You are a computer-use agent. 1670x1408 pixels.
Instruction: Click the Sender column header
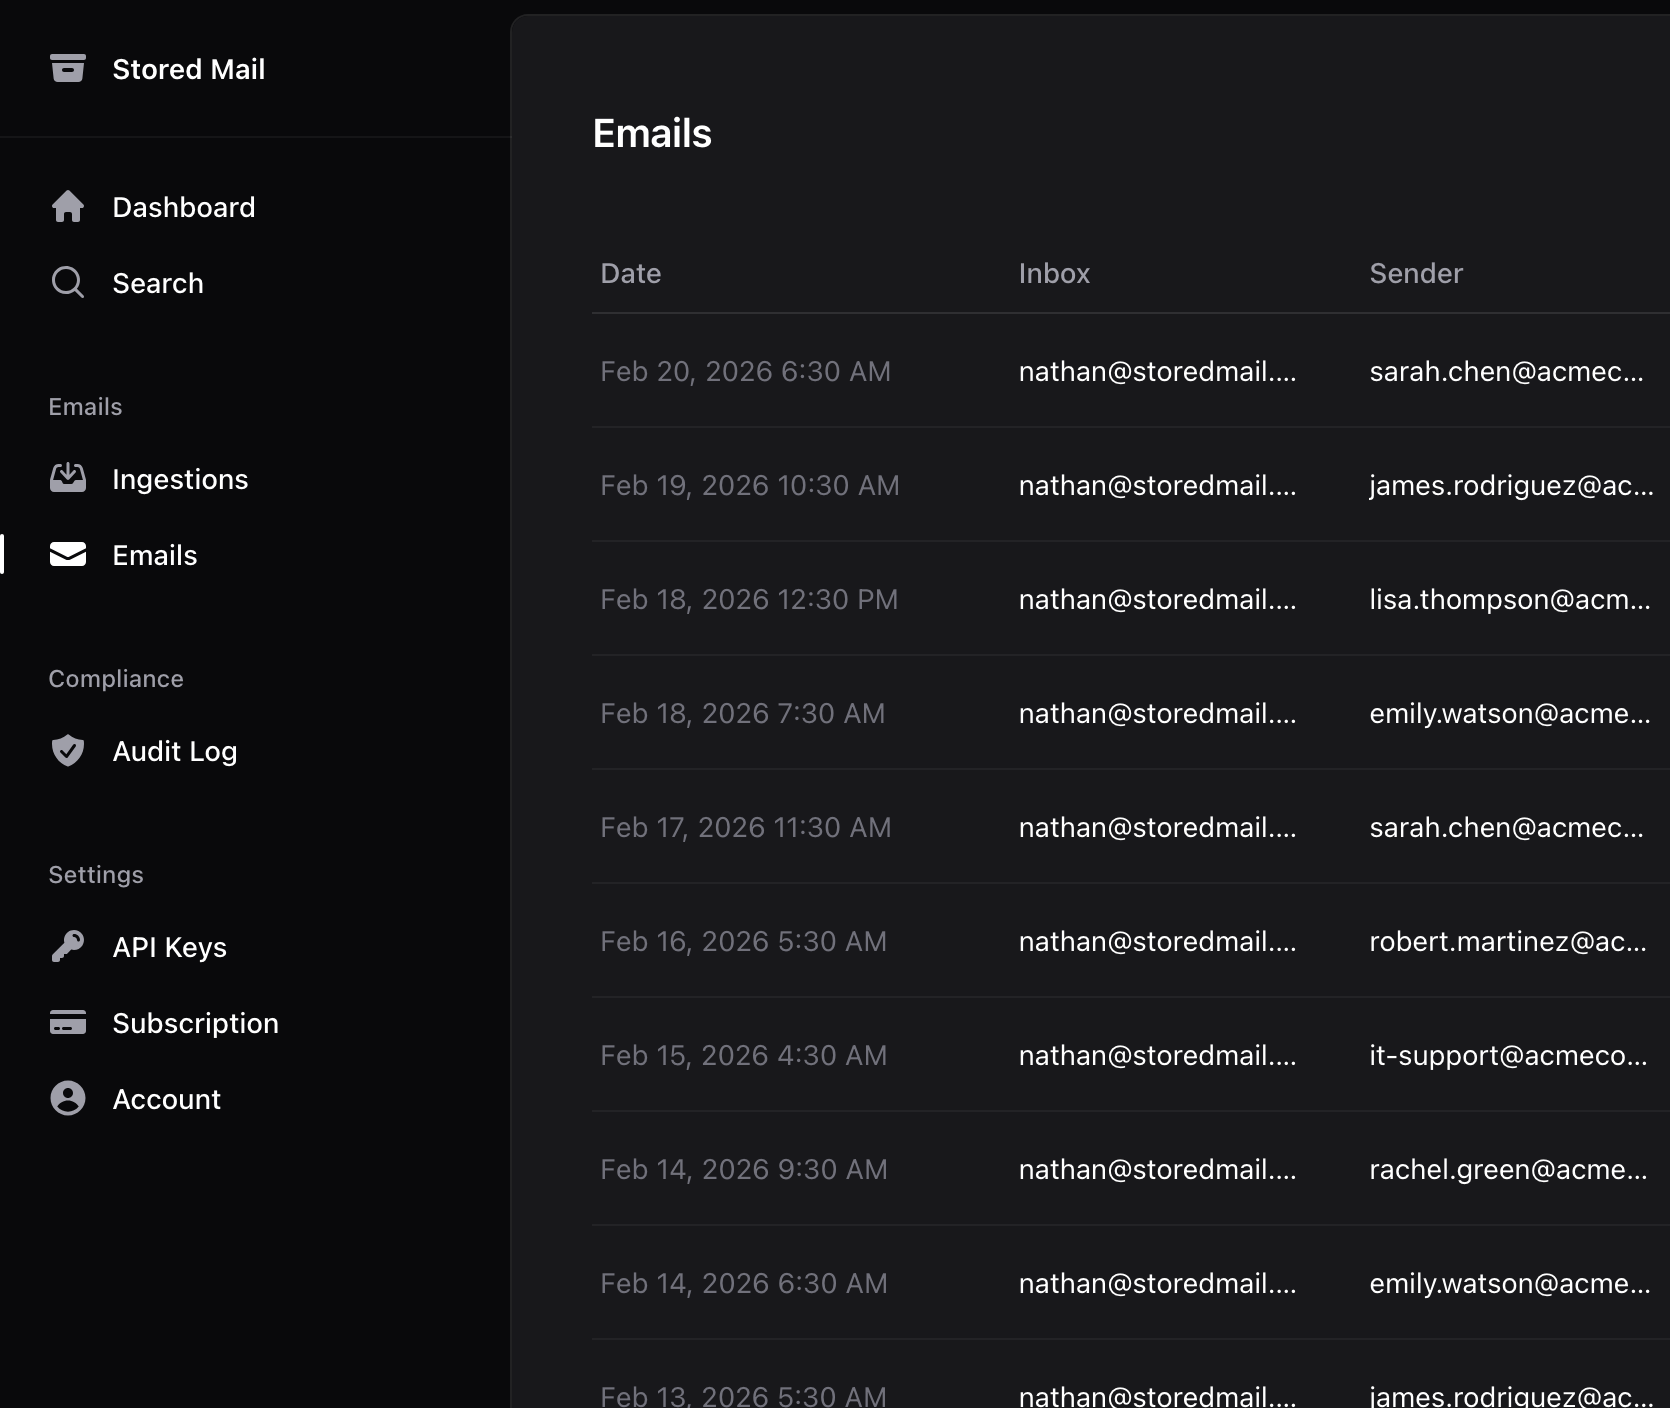click(1415, 273)
